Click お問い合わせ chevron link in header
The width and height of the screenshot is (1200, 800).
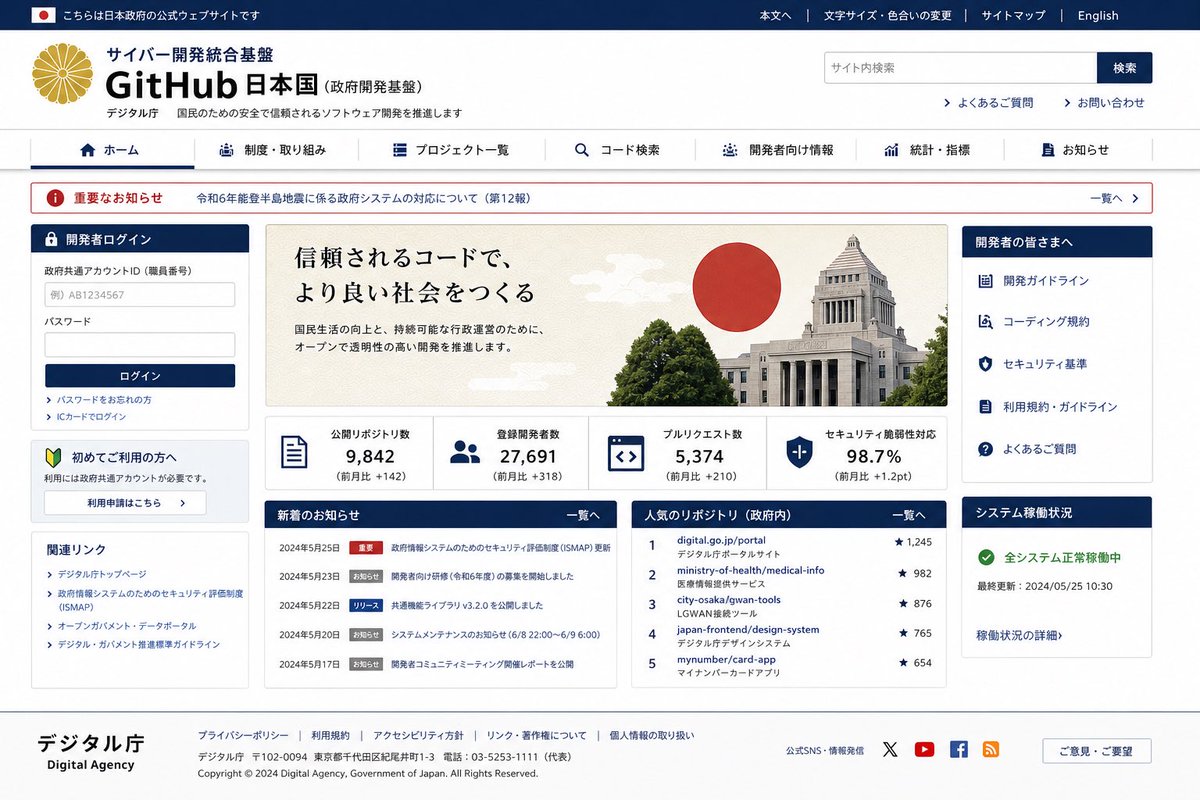1104,103
